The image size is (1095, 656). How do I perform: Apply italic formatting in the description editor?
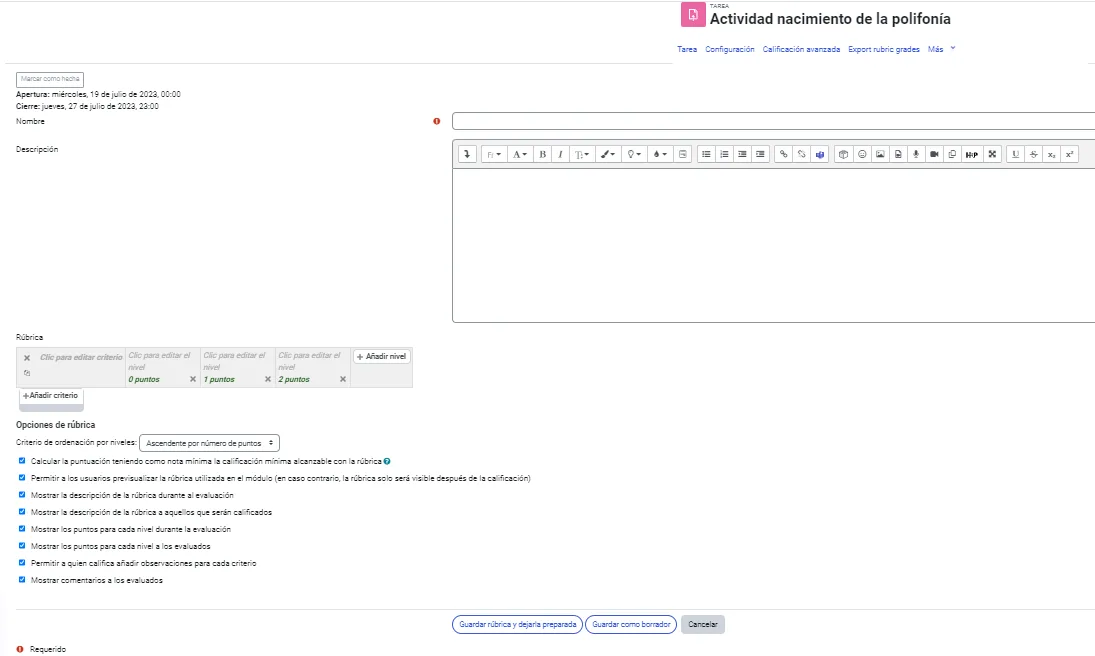pos(559,153)
